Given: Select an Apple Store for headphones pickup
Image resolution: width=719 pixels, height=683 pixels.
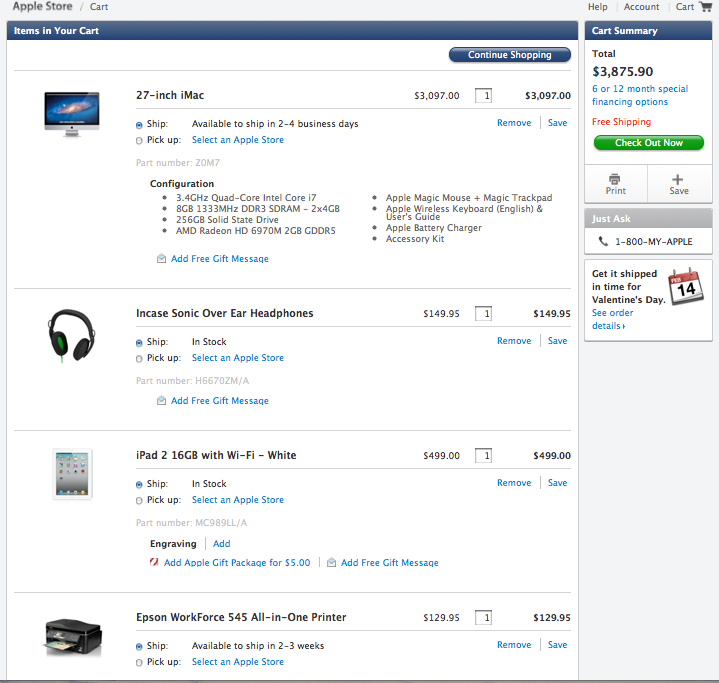Looking at the screenshot, I should pyautogui.click(x=238, y=357).
